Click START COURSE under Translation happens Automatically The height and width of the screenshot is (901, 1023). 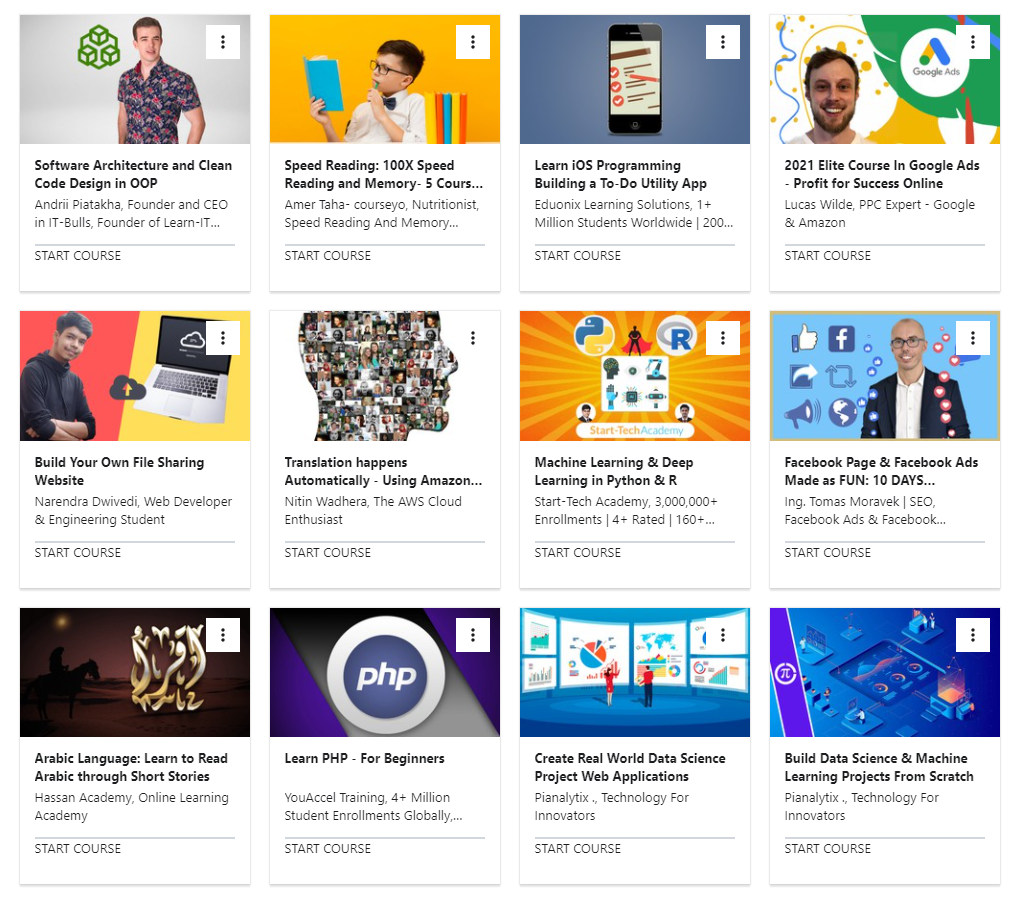(x=328, y=553)
